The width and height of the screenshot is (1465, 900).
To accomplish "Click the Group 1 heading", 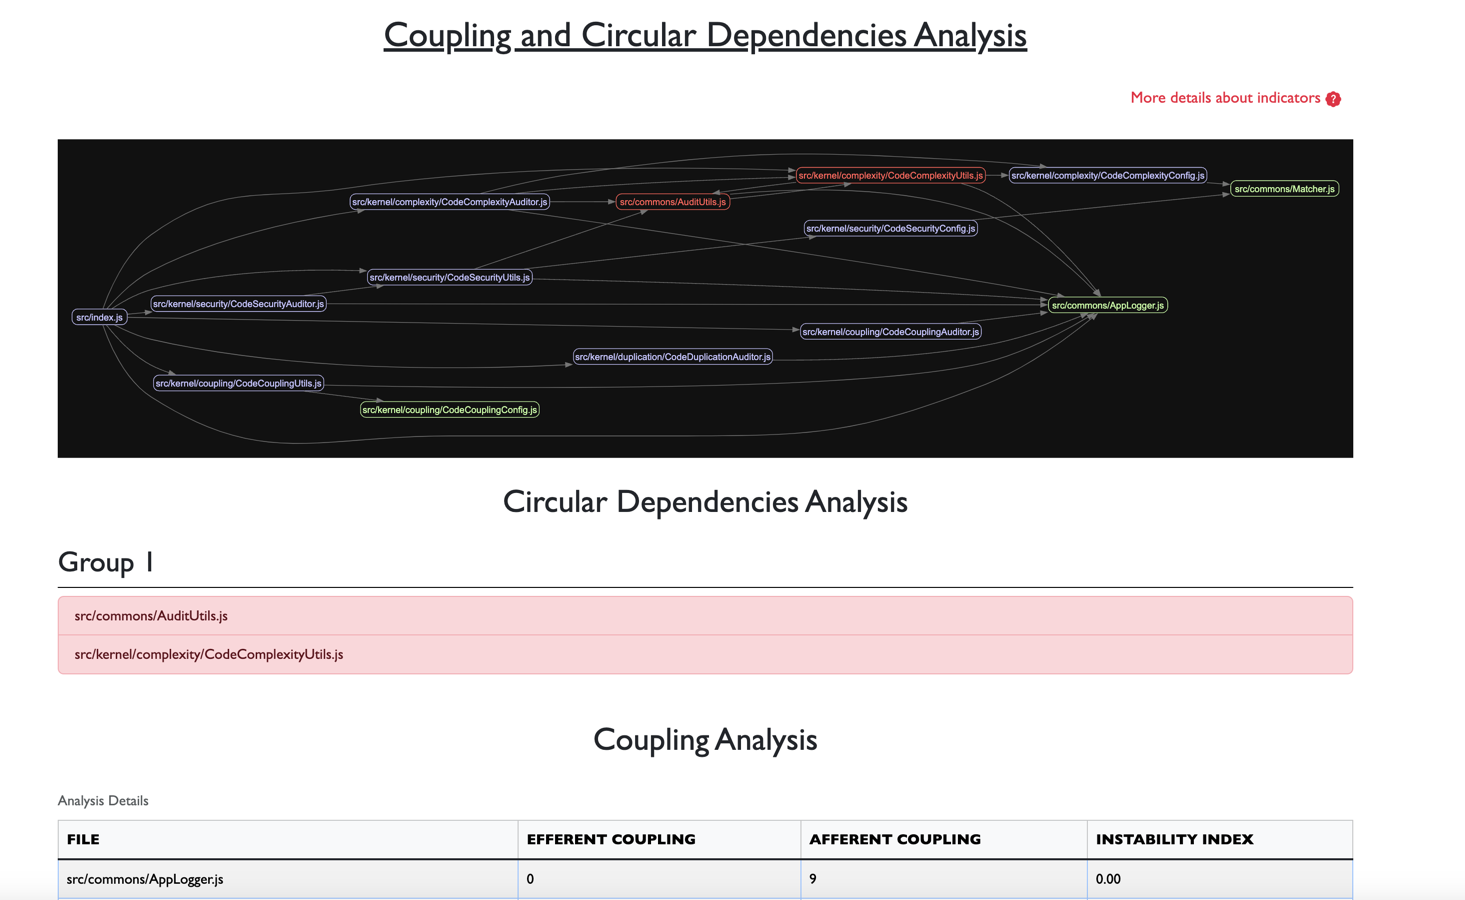I will [x=106, y=562].
